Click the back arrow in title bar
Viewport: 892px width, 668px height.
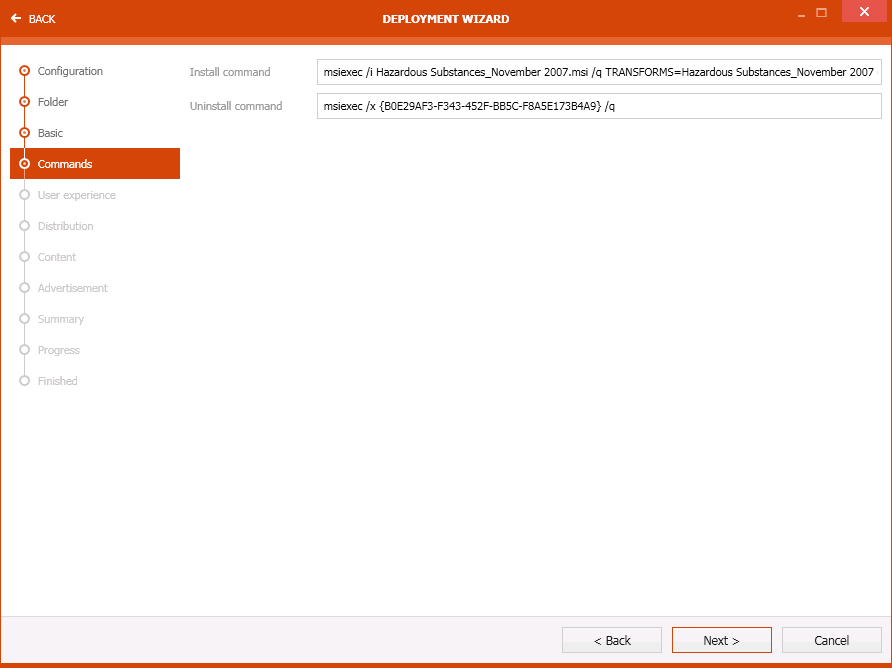14,18
